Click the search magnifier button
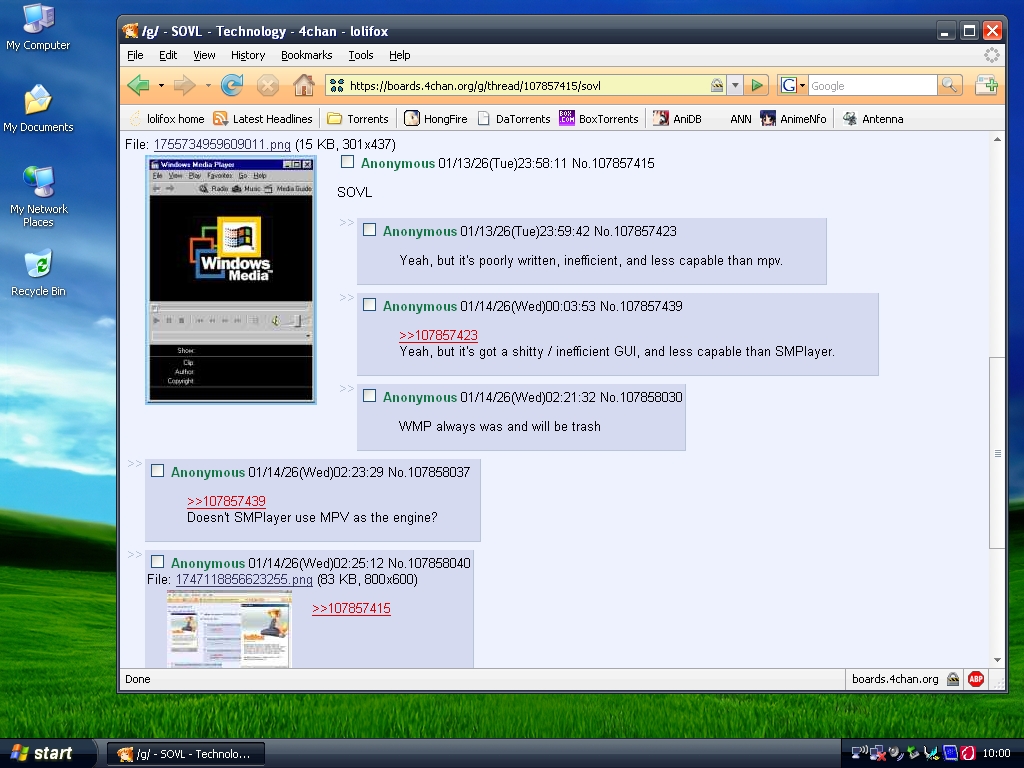The image size is (1024, 768). coord(949,85)
